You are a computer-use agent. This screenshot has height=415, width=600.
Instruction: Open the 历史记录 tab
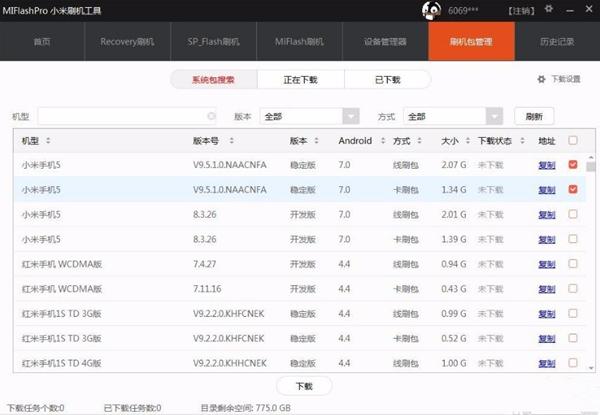[557, 41]
